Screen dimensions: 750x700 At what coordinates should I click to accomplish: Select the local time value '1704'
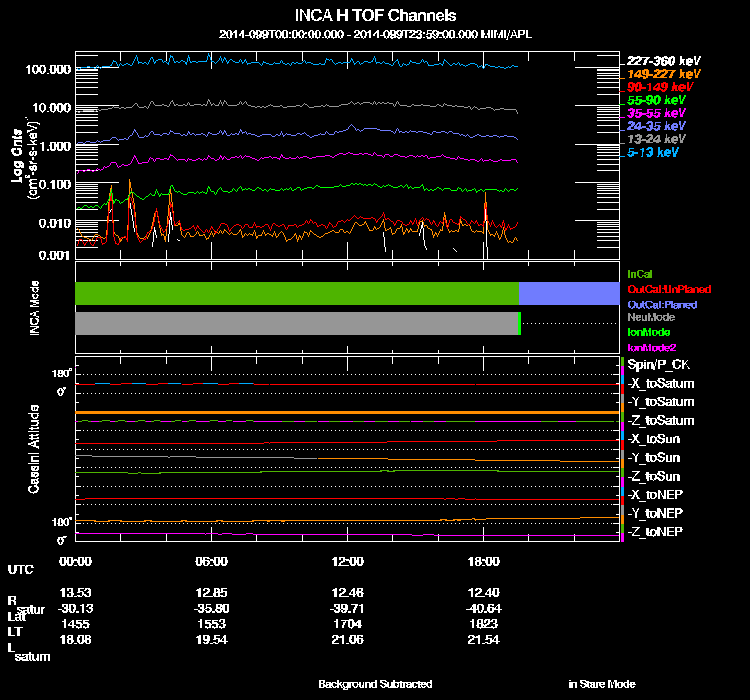348,624
